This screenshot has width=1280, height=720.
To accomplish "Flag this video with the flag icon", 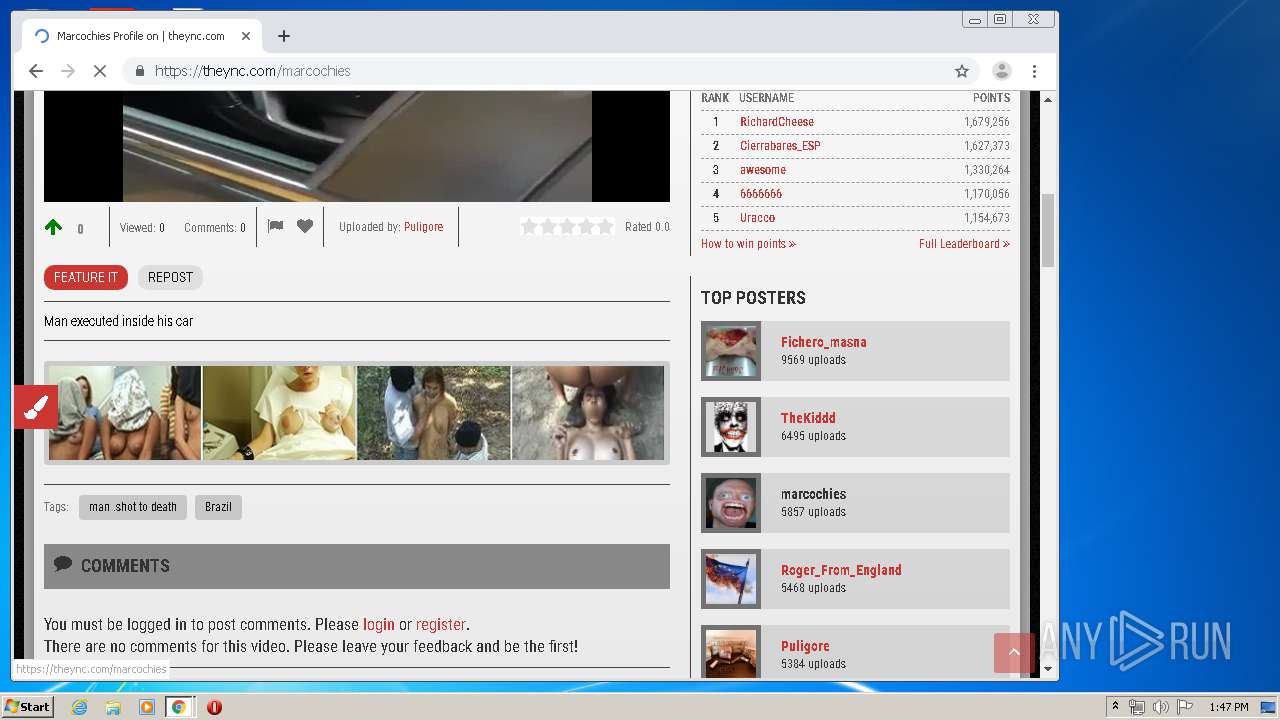I will pyautogui.click(x=275, y=226).
